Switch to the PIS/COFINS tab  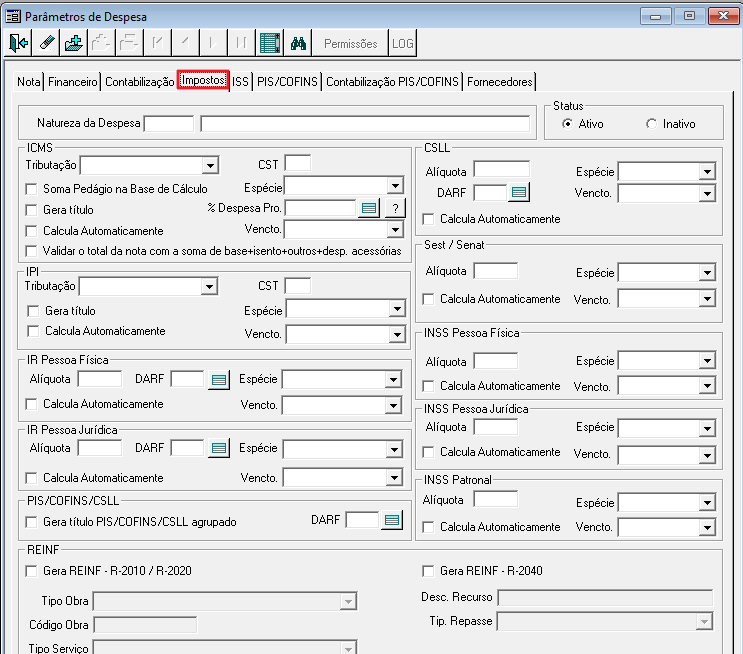click(287, 82)
